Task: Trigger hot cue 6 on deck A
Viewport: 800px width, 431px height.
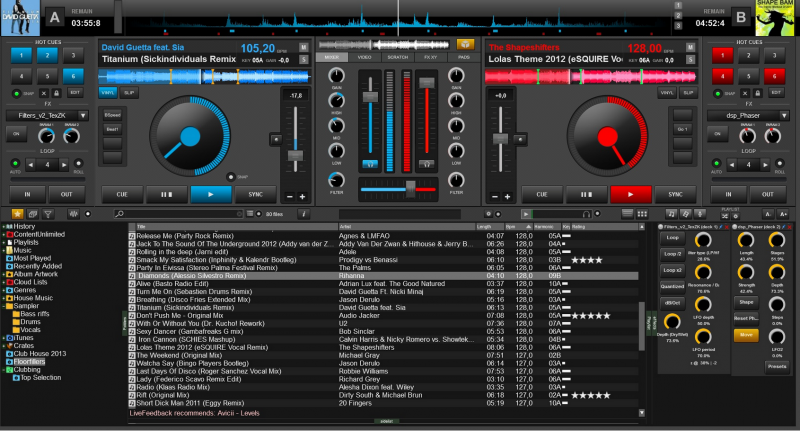Action: click(73, 76)
